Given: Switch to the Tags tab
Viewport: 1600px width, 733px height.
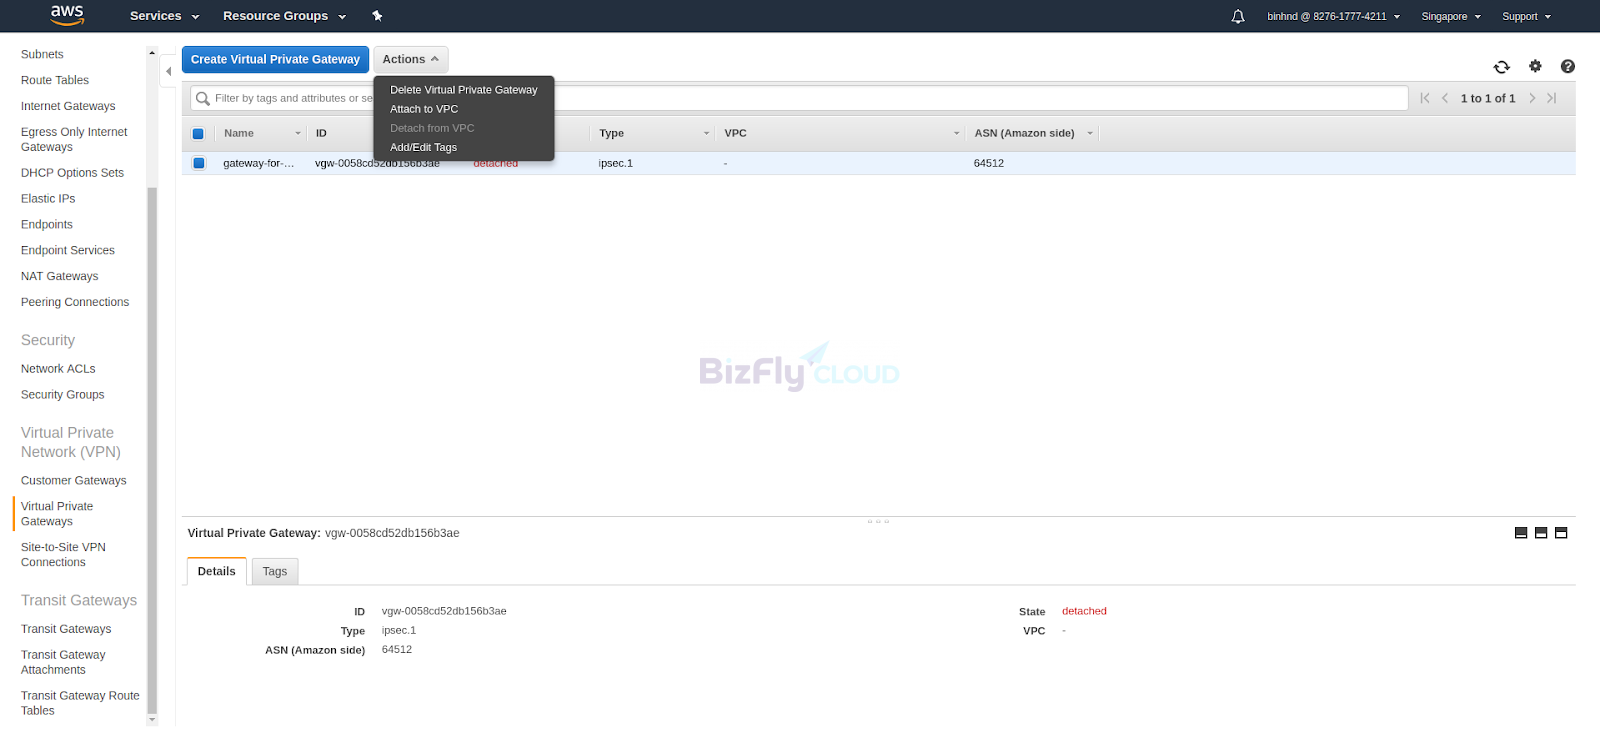Looking at the screenshot, I should [x=275, y=571].
